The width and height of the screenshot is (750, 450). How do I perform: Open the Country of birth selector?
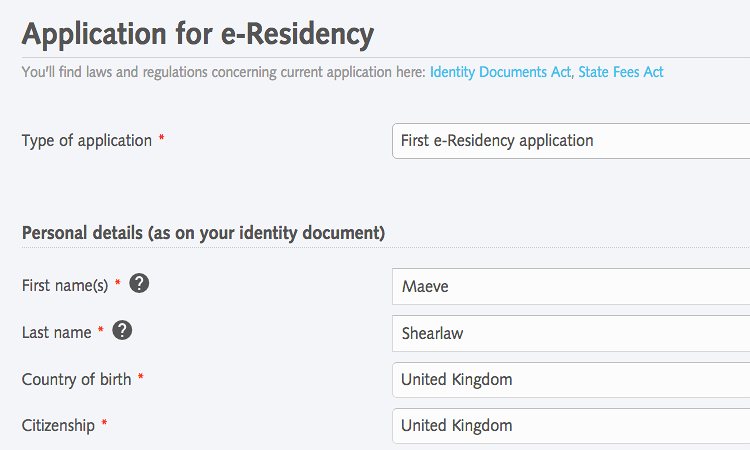click(x=570, y=380)
